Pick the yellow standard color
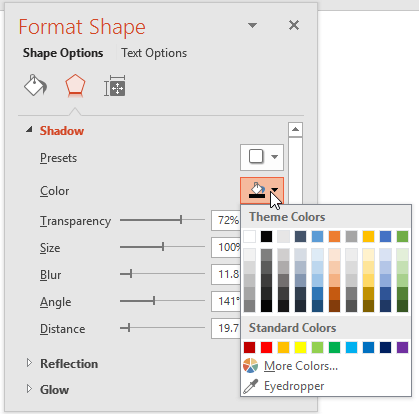 [x=300, y=347]
